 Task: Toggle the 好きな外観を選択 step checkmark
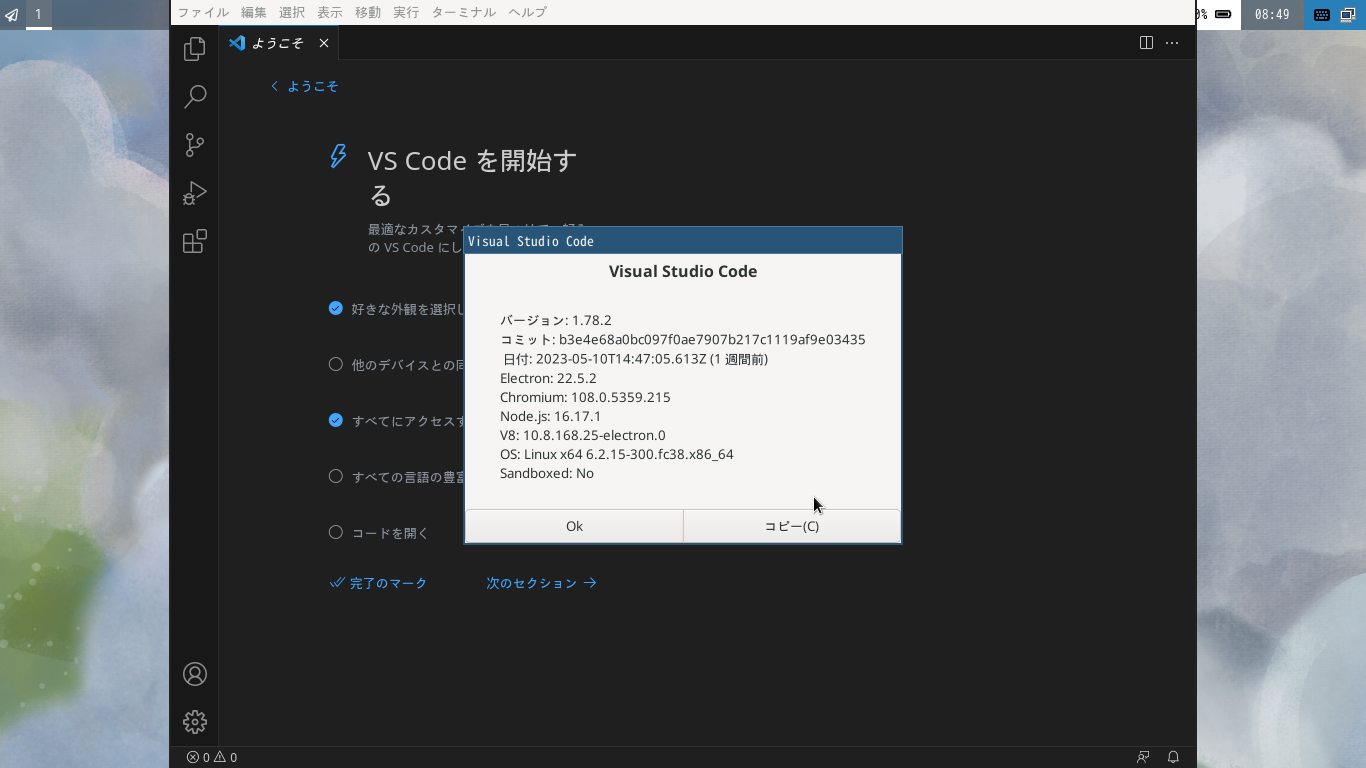(x=336, y=308)
